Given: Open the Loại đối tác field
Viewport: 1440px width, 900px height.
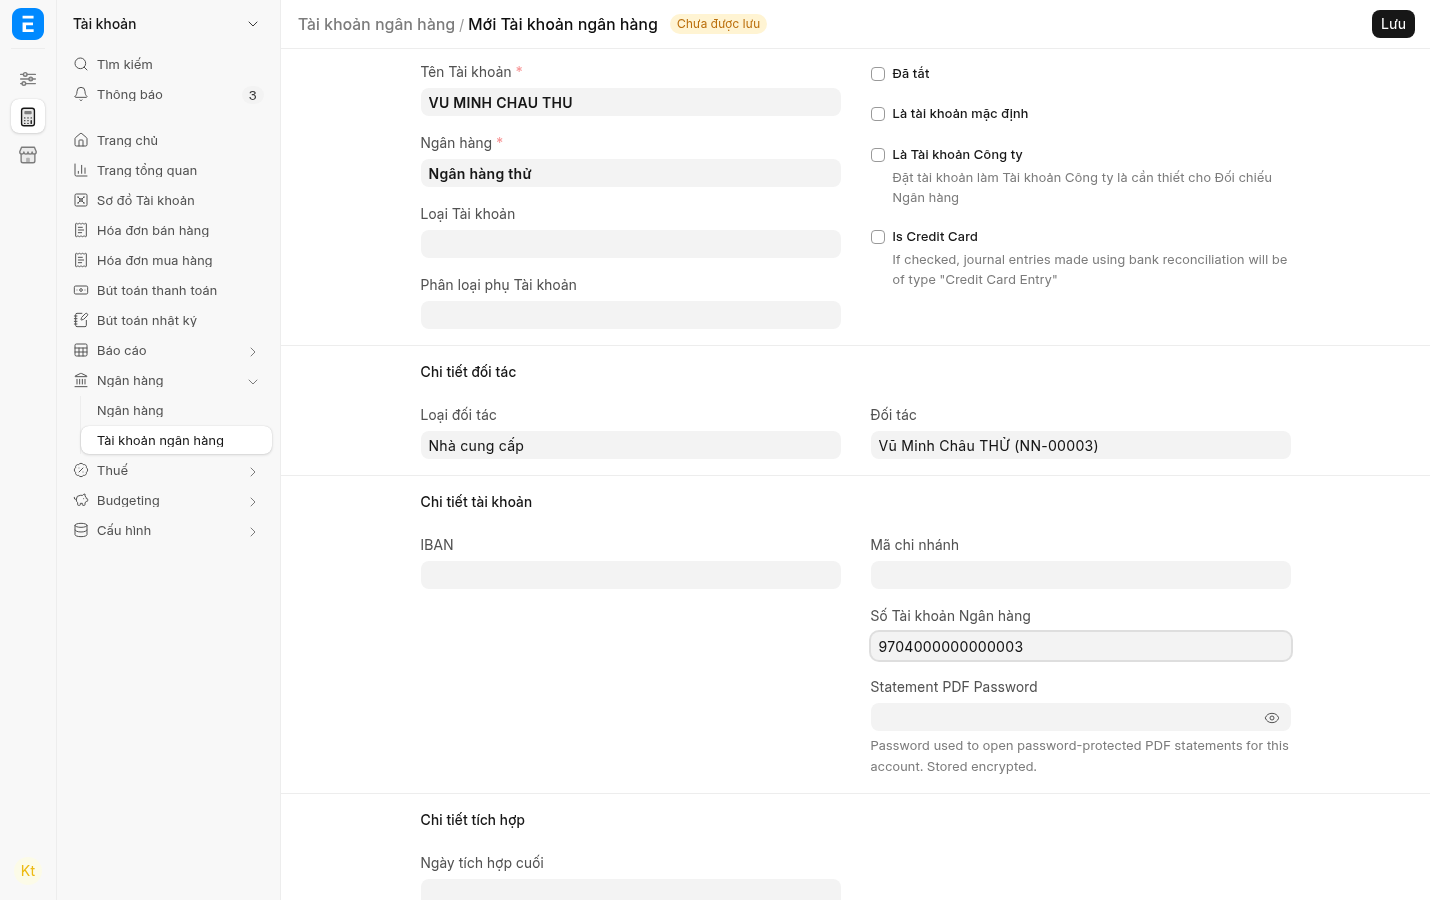Looking at the screenshot, I should [630, 445].
